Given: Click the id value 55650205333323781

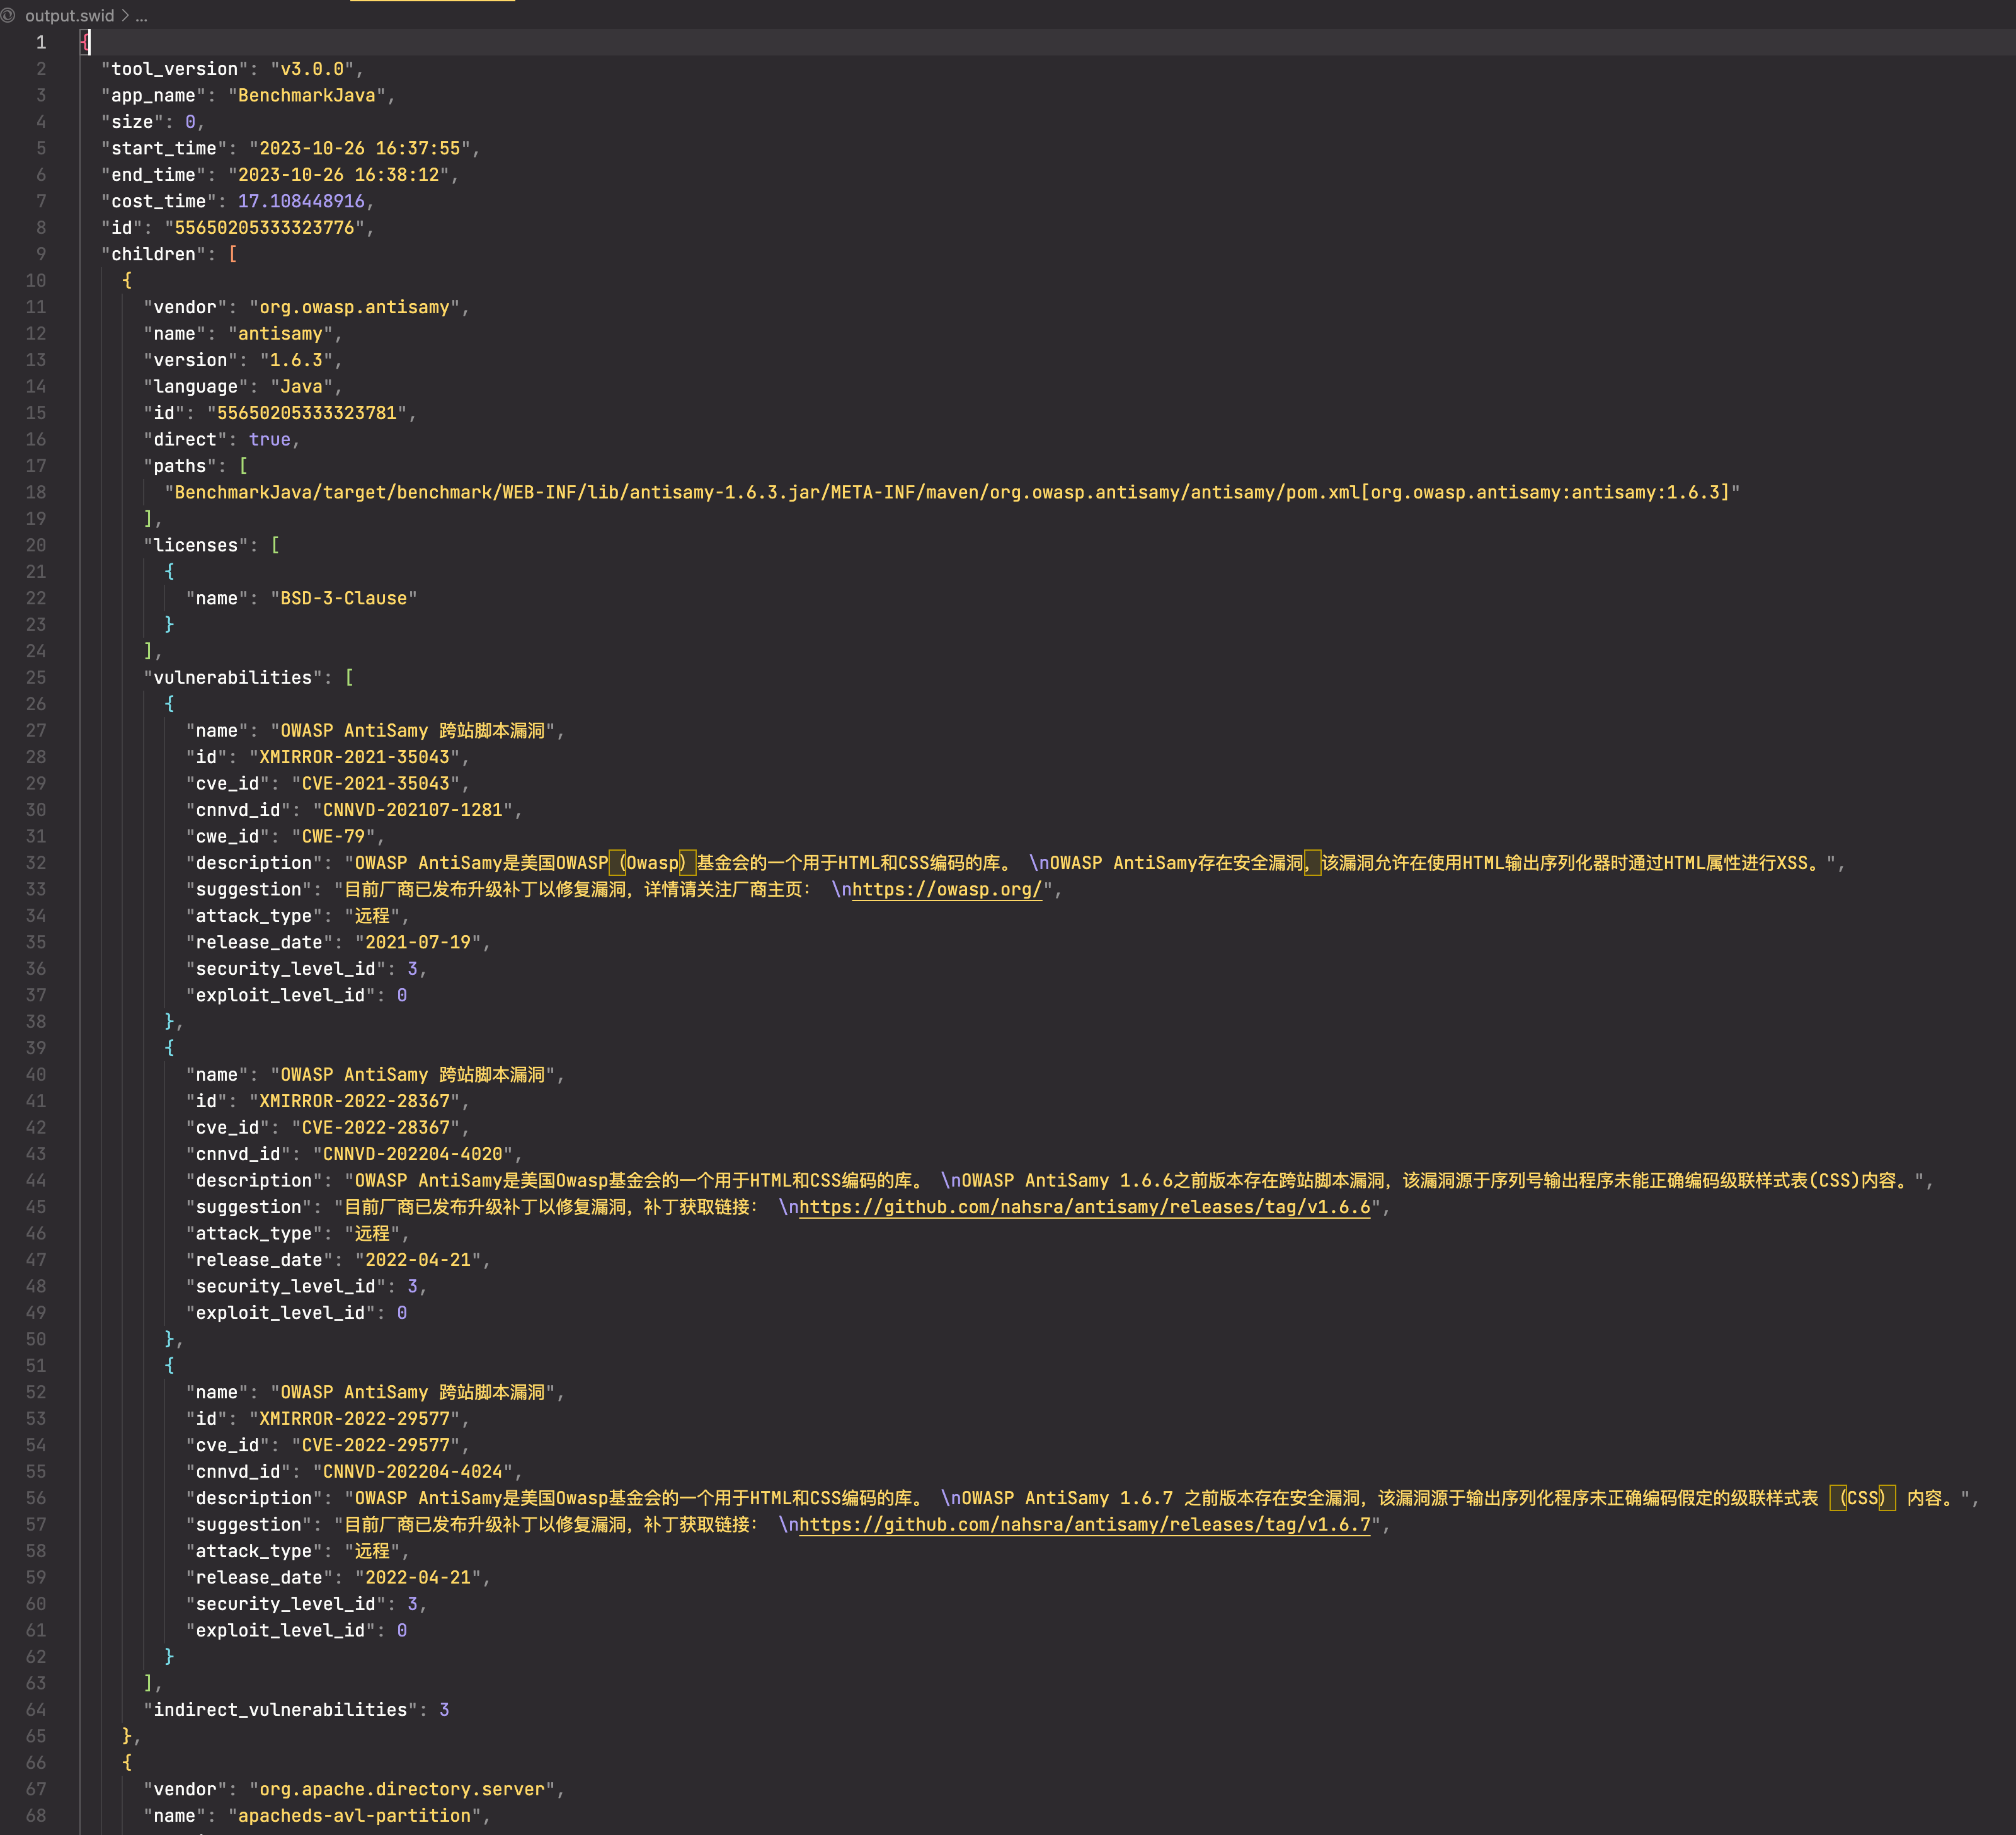Looking at the screenshot, I should tap(307, 413).
